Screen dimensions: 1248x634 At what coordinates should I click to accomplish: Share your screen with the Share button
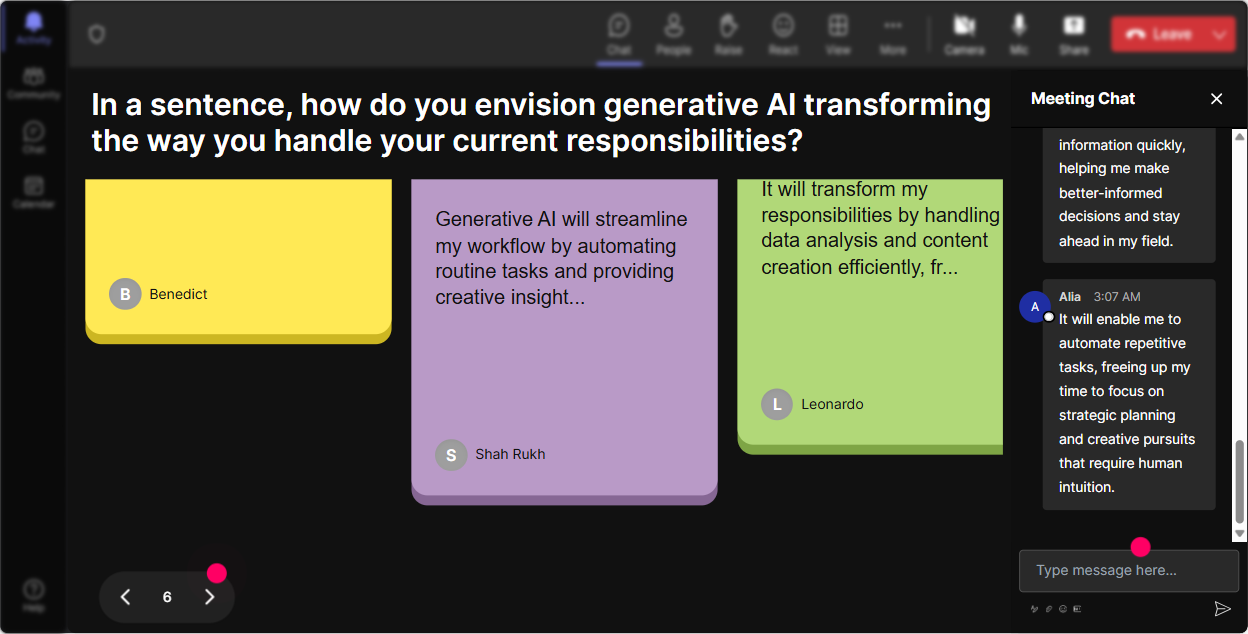click(x=1074, y=33)
